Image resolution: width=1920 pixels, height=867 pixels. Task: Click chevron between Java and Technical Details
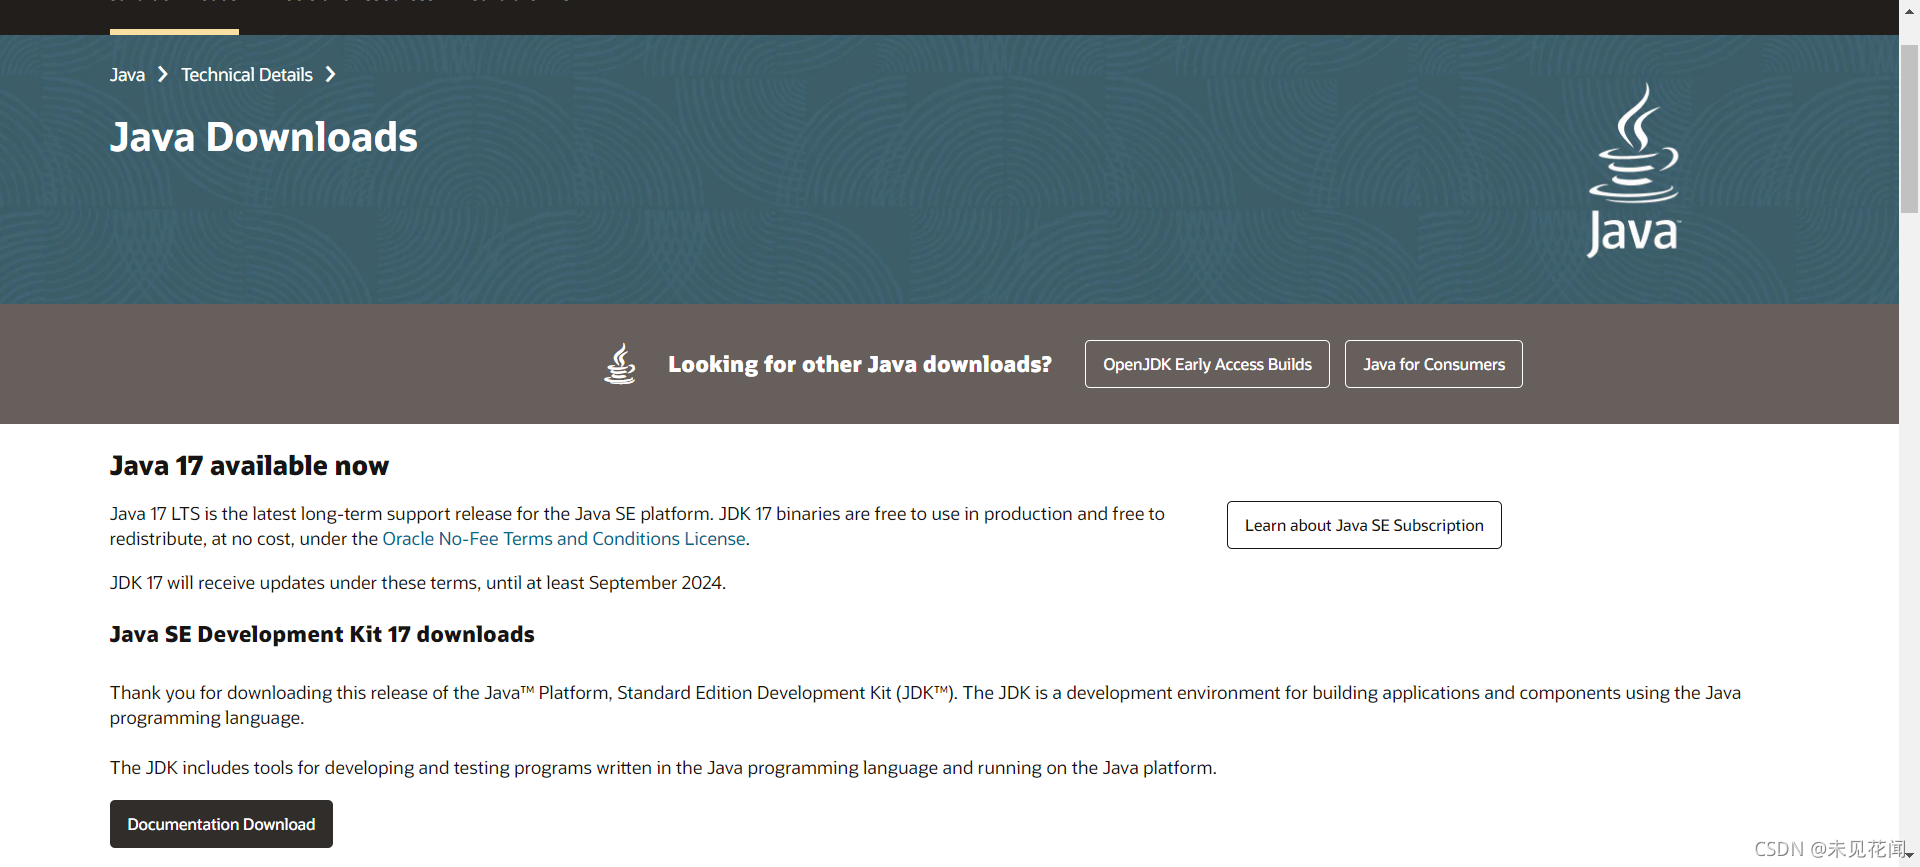point(163,75)
